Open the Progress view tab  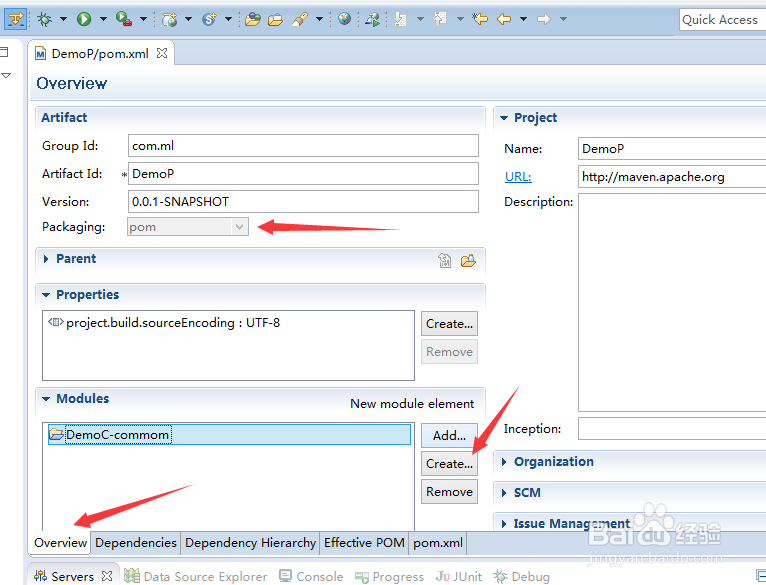389,577
